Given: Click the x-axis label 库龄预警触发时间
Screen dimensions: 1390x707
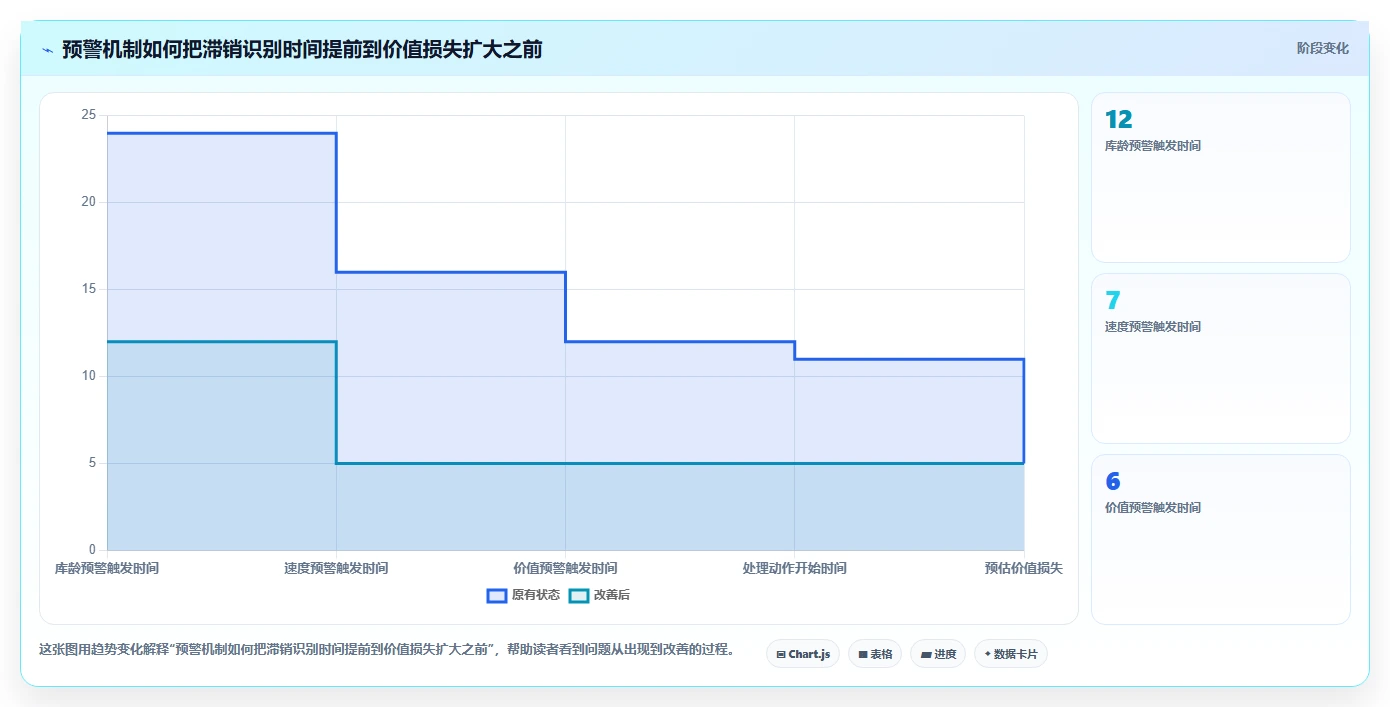Looking at the screenshot, I should tap(107, 568).
